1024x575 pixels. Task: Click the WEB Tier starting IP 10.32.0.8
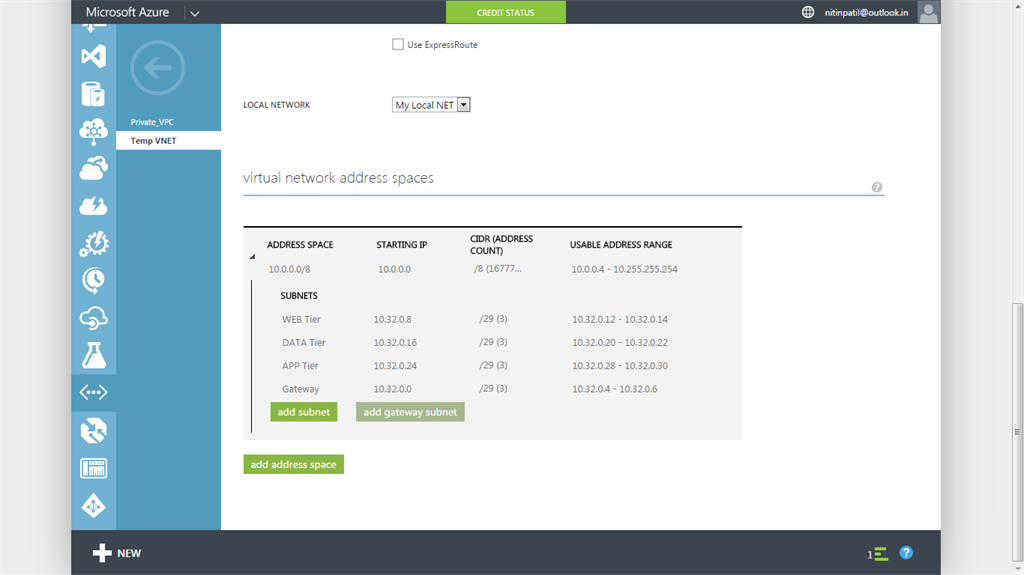click(392, 320)
